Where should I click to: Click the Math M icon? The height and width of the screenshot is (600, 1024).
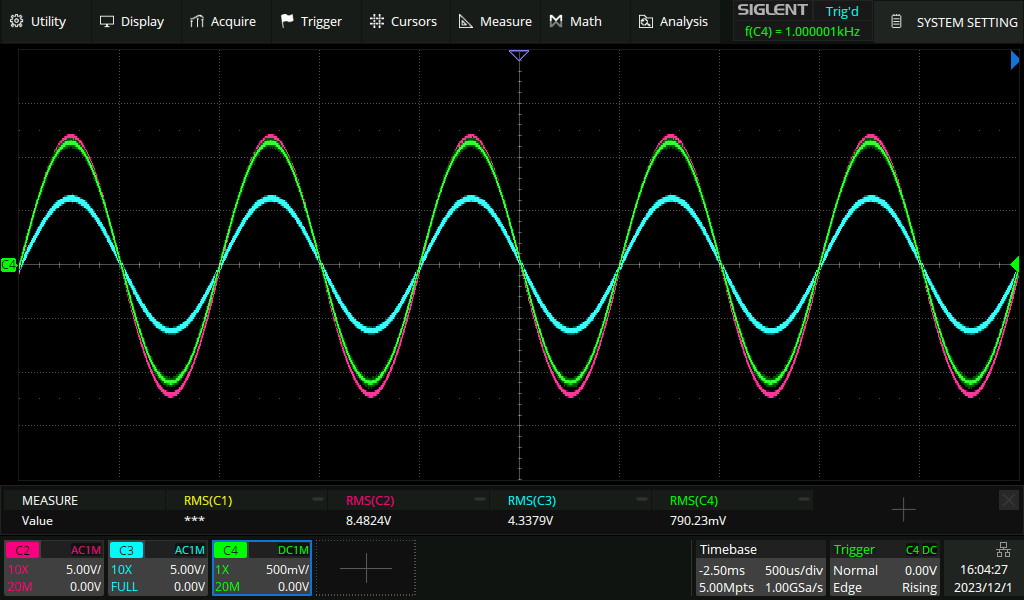(x=556, y=22)
